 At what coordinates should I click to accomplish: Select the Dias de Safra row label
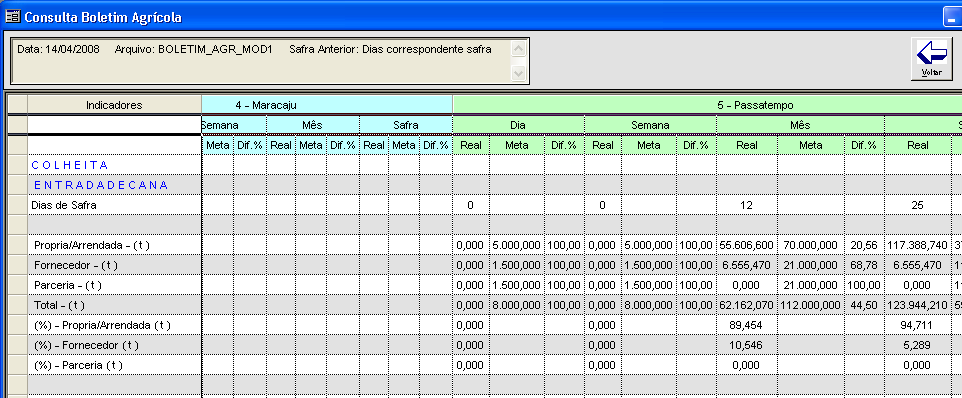coord(64,205)
